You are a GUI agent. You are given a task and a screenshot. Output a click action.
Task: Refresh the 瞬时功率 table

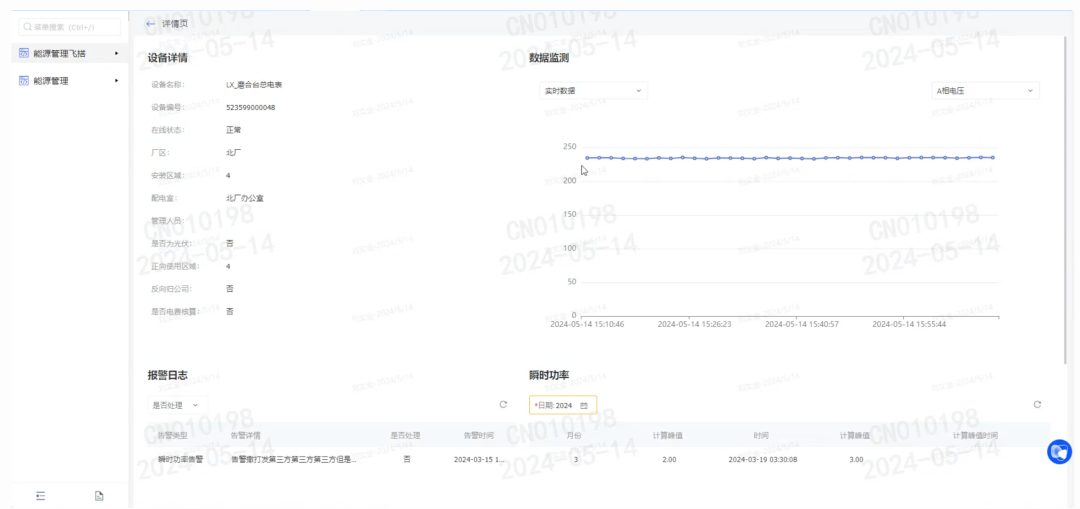point(1037,404)
